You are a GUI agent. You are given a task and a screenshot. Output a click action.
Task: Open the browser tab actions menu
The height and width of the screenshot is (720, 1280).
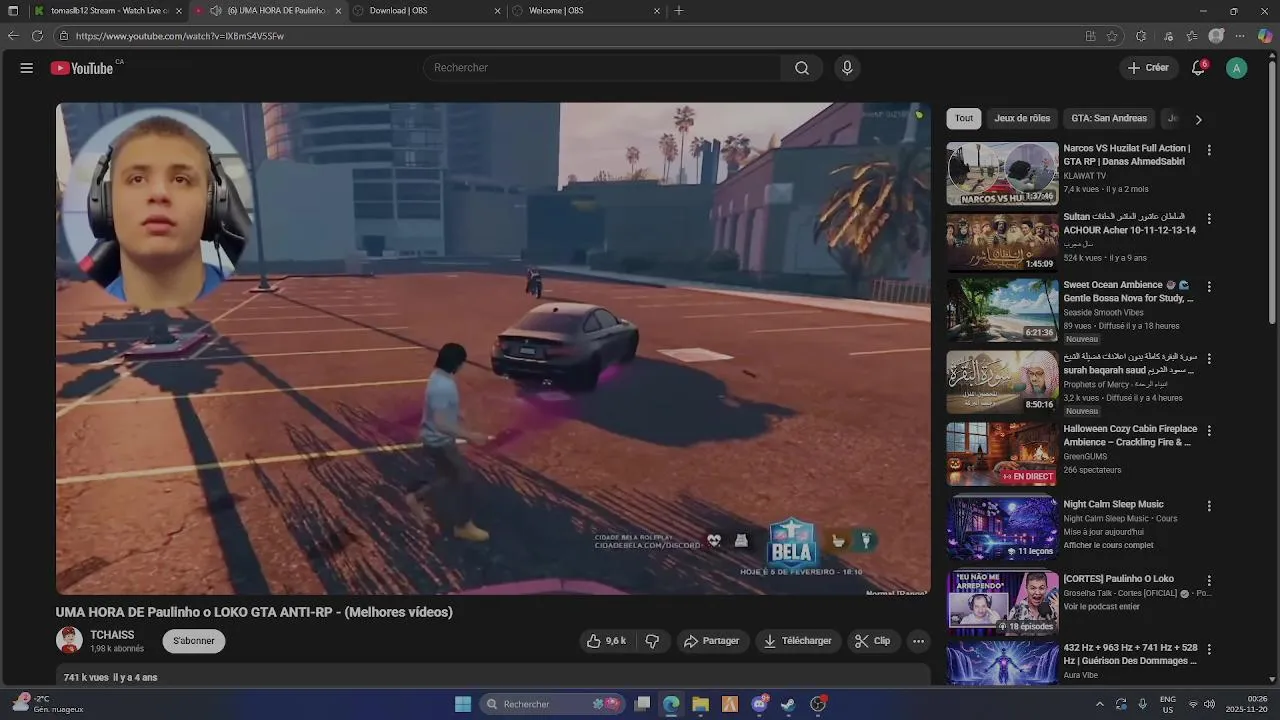click(13, 11)
